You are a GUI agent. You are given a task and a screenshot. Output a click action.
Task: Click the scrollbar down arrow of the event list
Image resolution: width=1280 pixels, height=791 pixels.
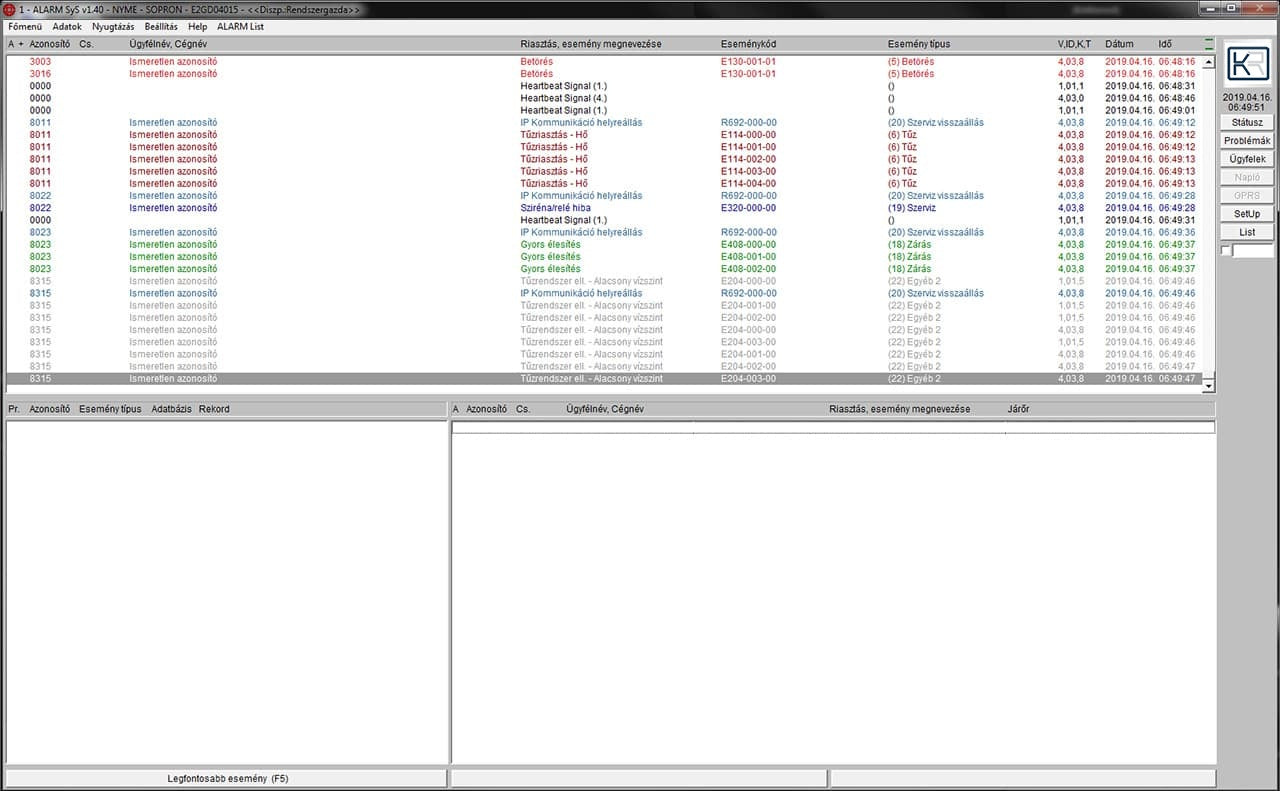coord(1208,385)
